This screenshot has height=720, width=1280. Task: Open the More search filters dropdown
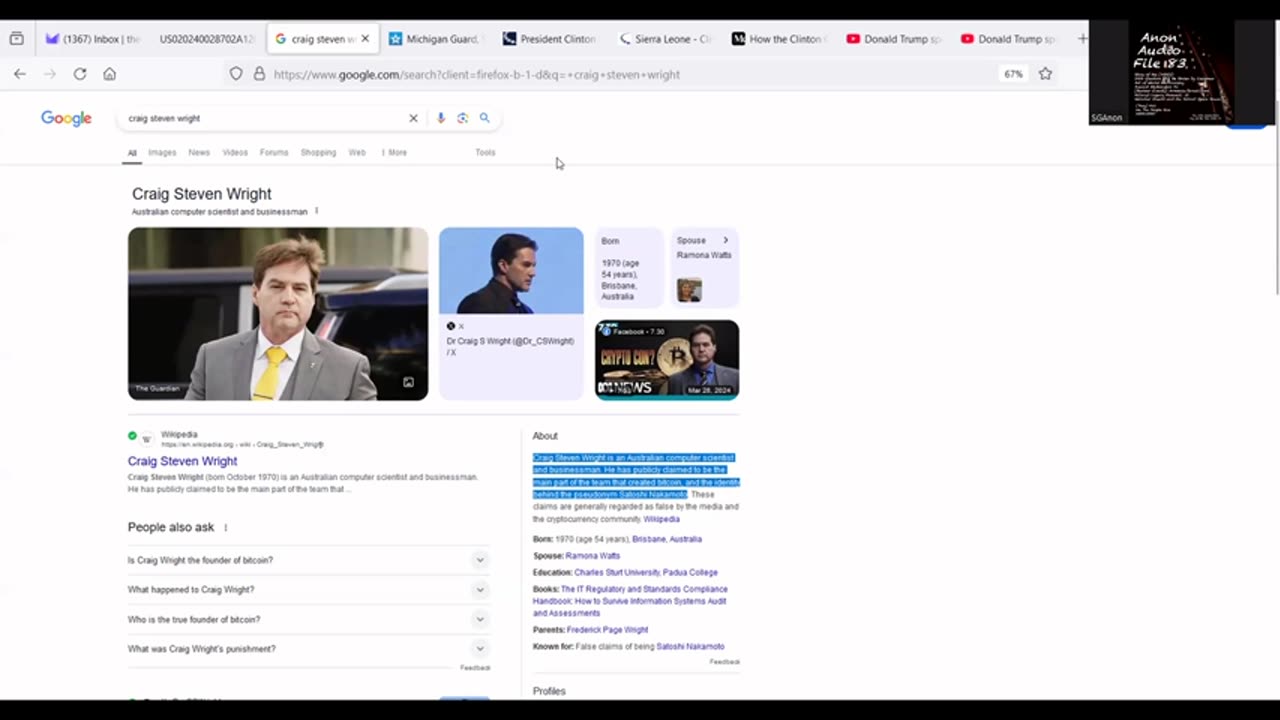point(394,152)
